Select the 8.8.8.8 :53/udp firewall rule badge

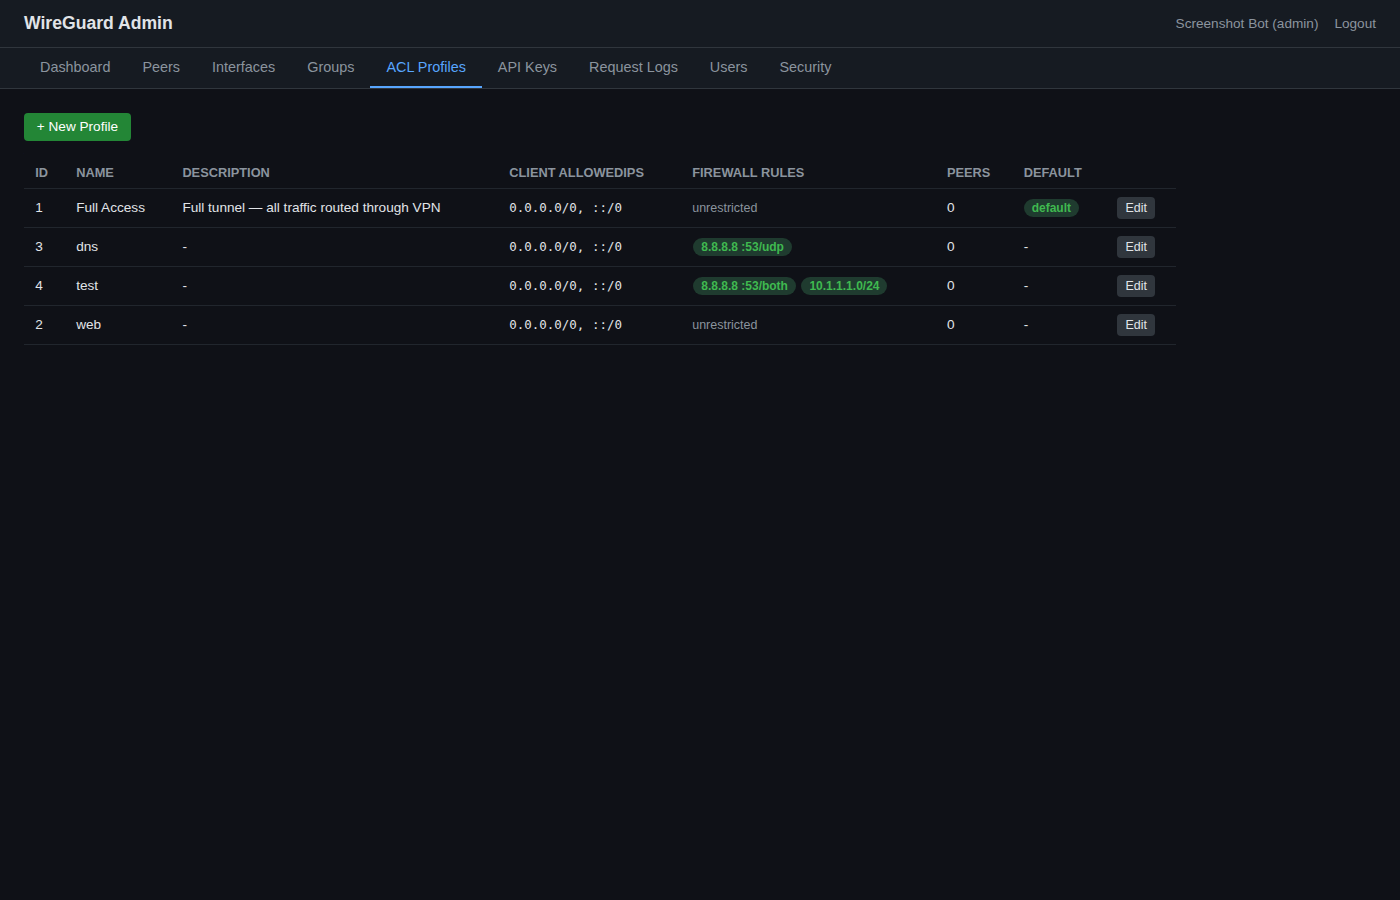(x=742, y=246)
